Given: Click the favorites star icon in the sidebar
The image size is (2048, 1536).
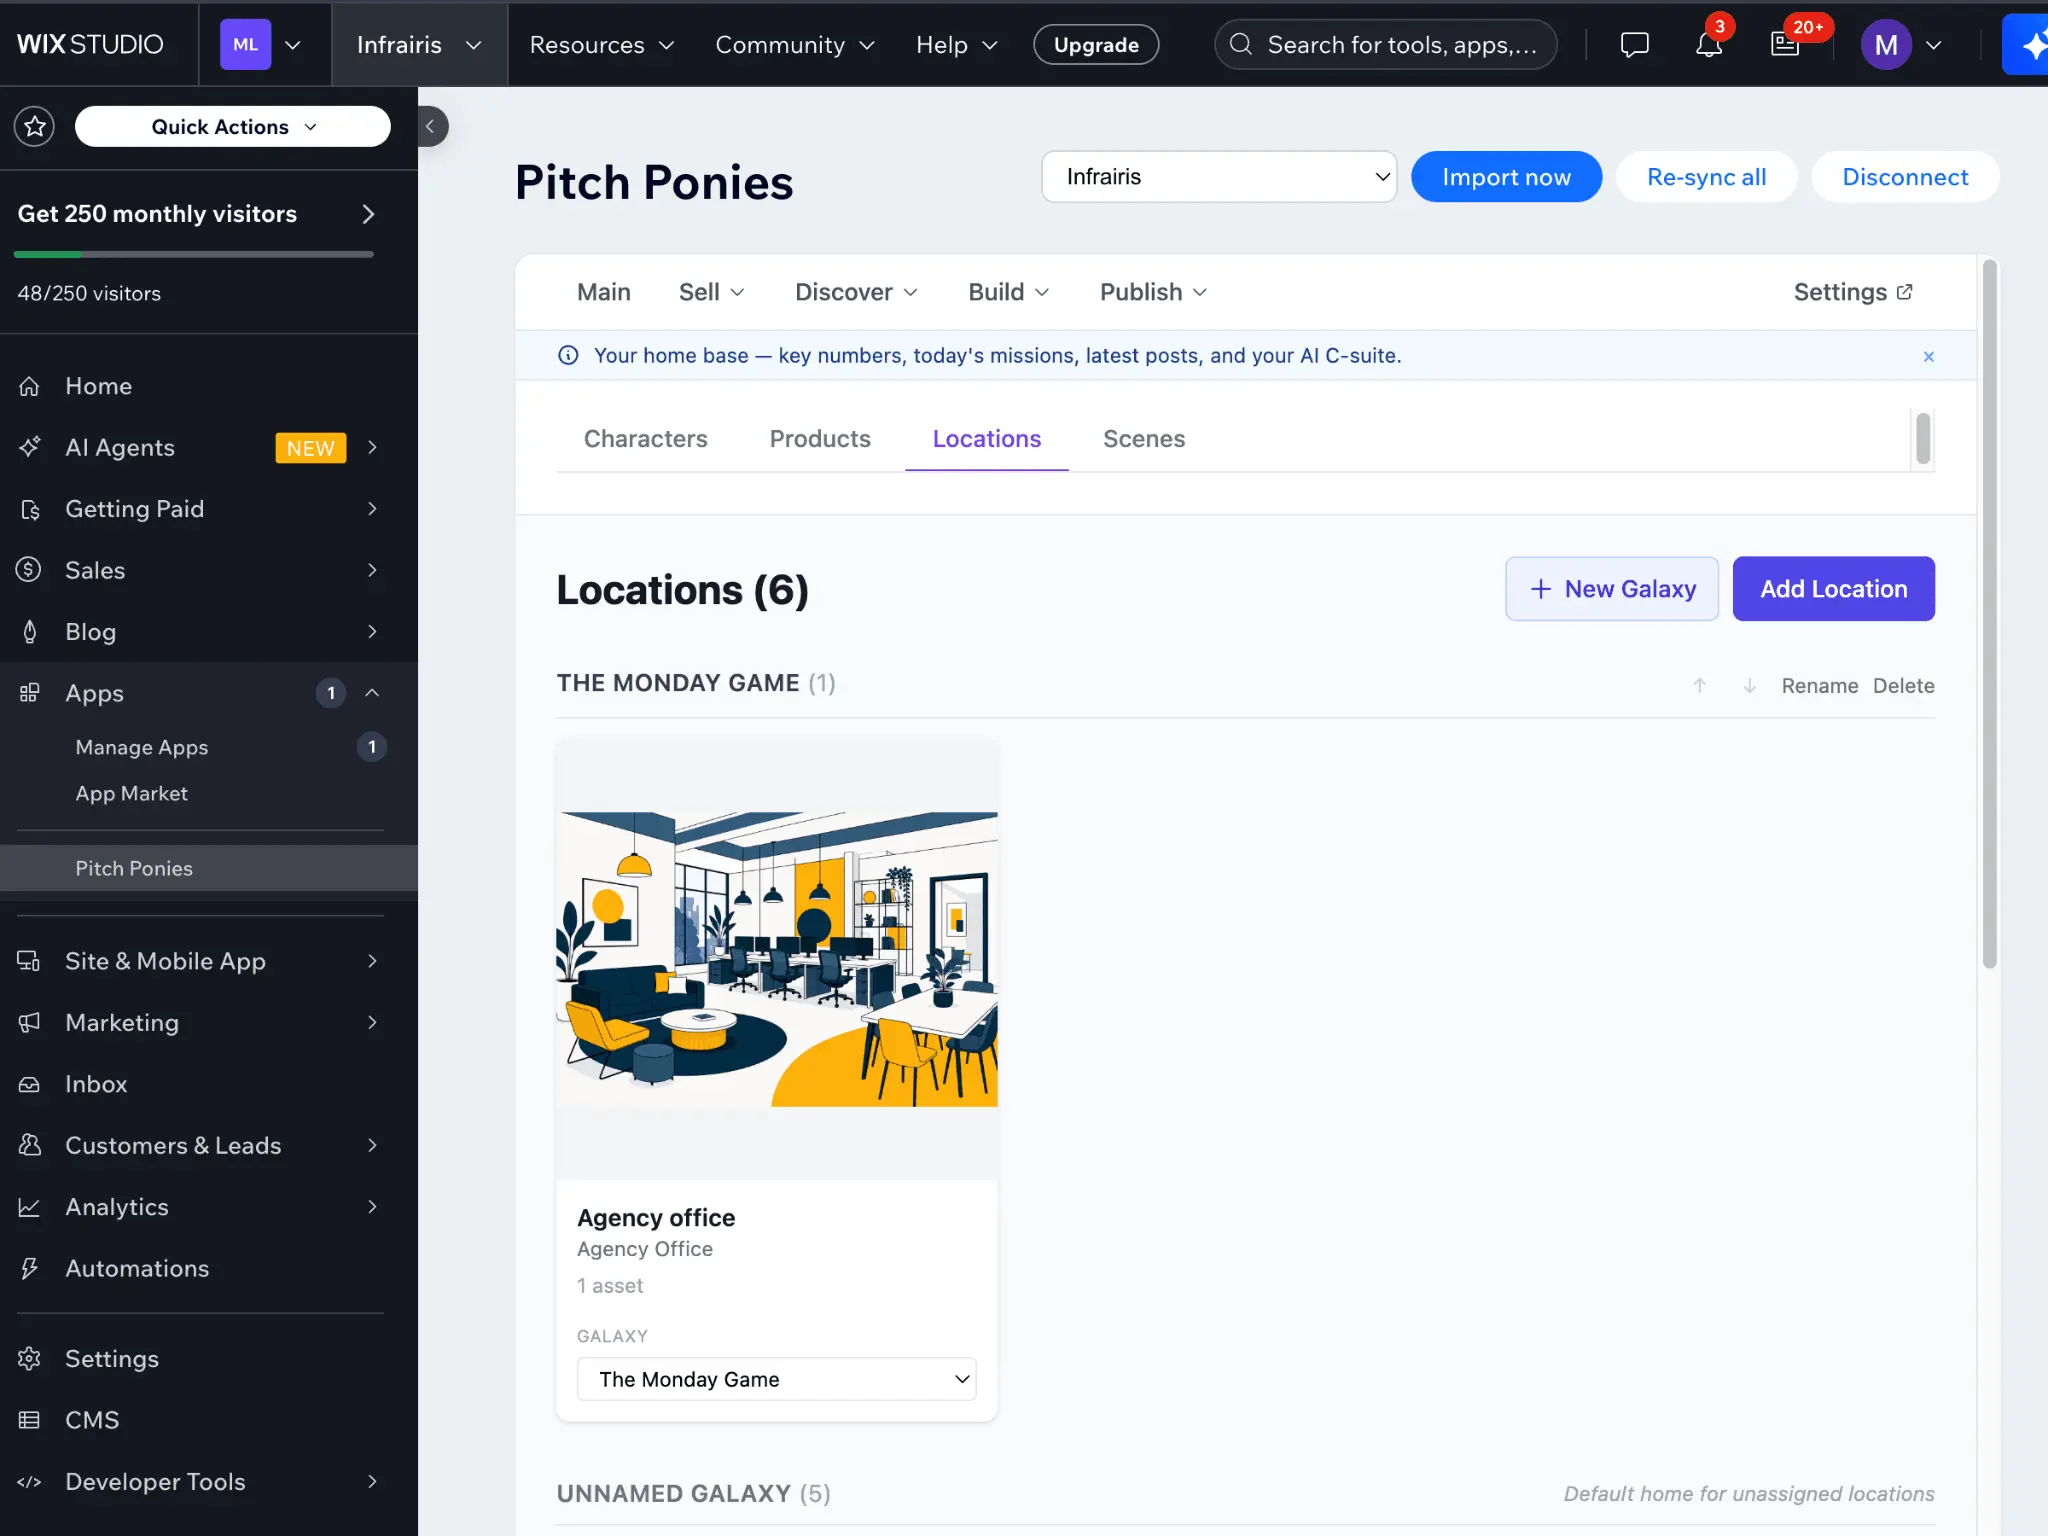Looking at the screenshot, I should 35,126.
